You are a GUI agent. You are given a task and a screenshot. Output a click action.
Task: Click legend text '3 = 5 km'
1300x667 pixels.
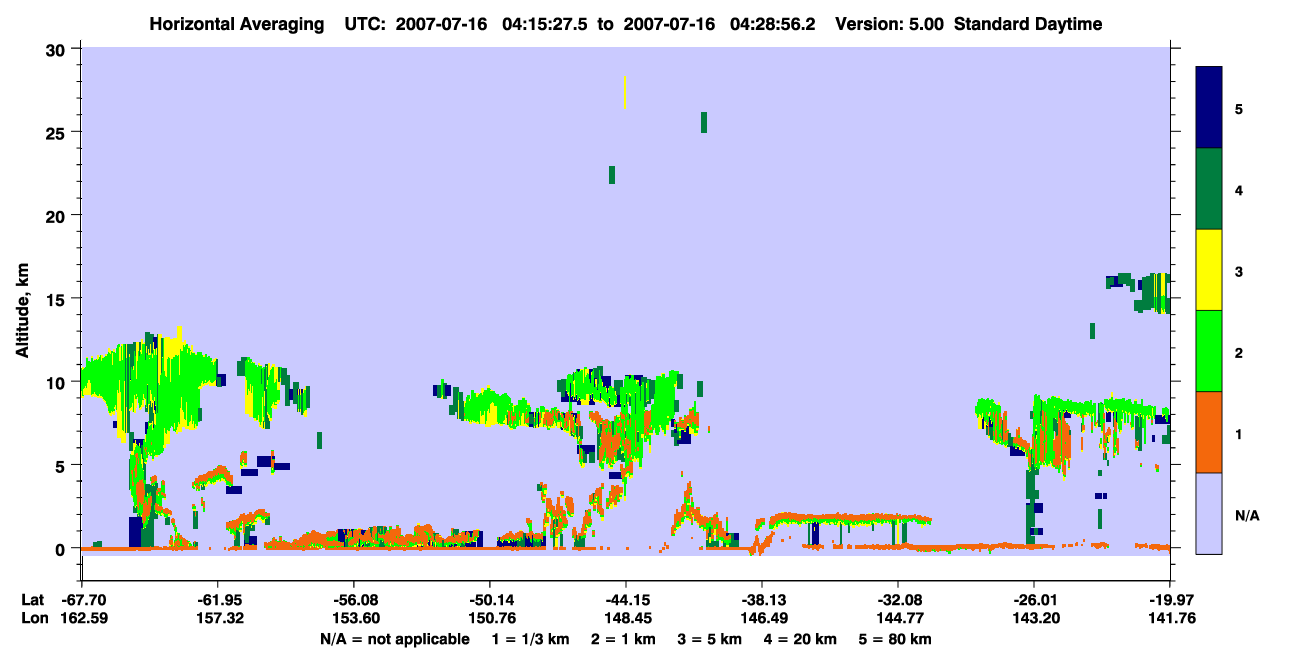(708, 639)
